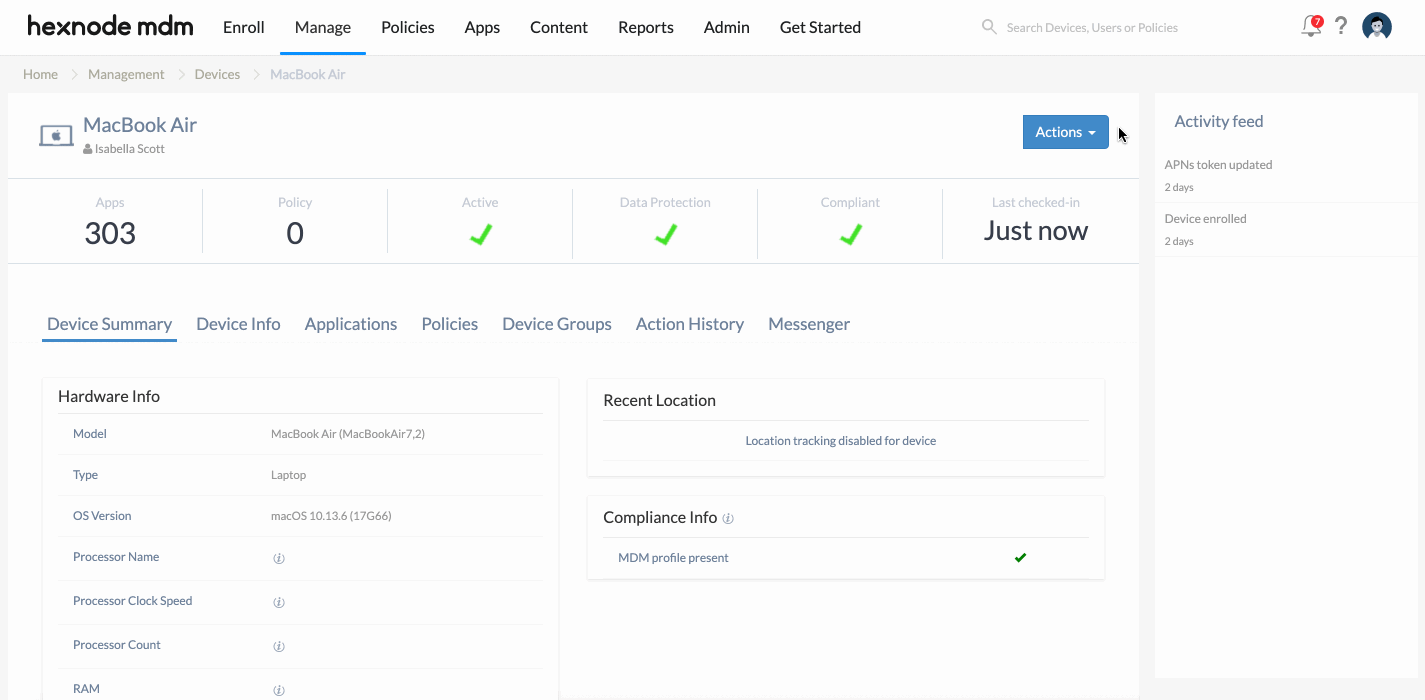Open the notifications bell icon
Image resolution: width=1425 pixels, height=700 pixels.
[x=1311, y=27]
